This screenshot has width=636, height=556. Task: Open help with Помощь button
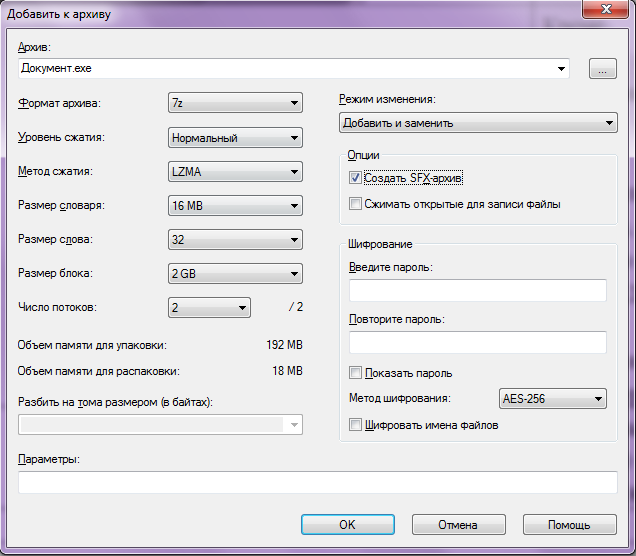[x=569, y=525]
